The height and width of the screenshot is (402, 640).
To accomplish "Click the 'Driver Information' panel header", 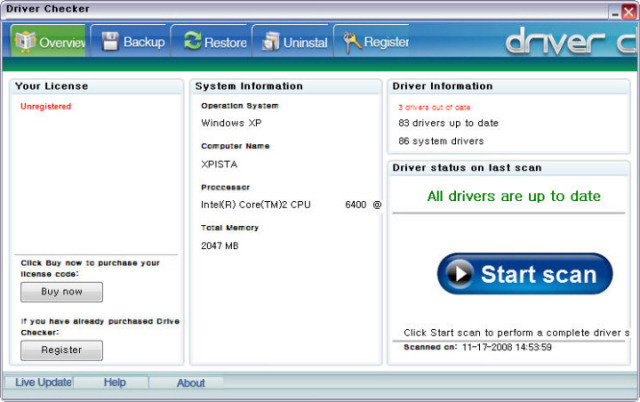I will pos(442,86).
